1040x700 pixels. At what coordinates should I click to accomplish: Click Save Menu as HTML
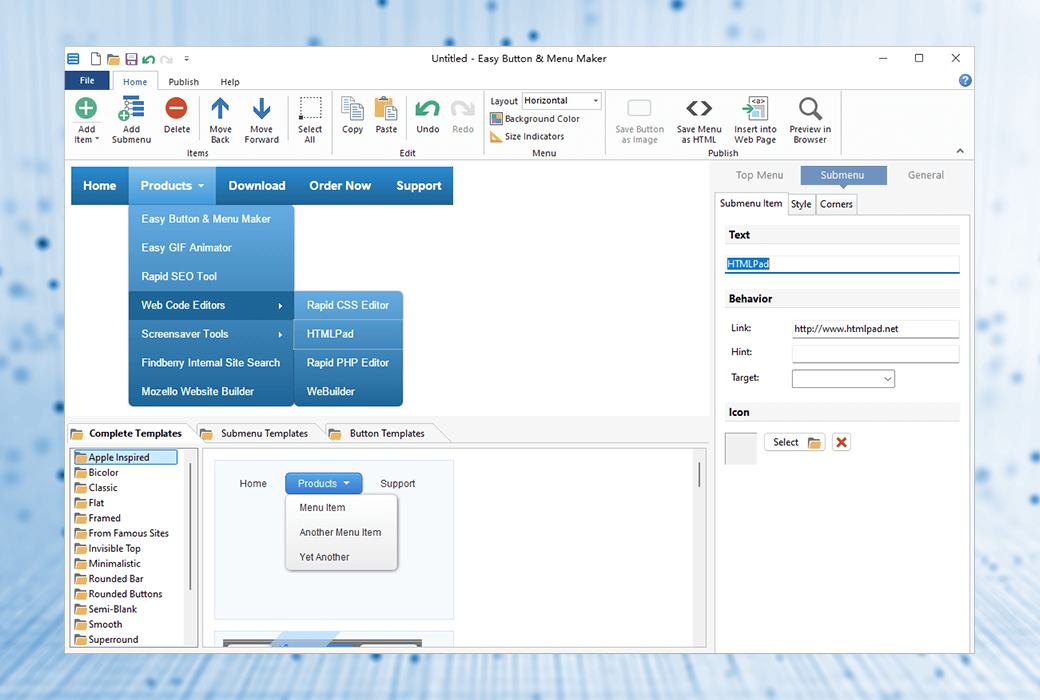(x=699, y=120)
